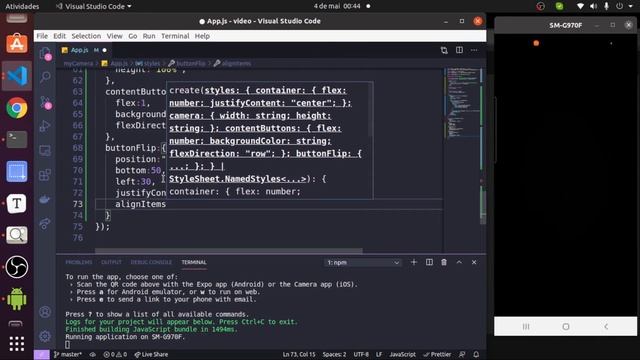This screenshot has width=640, height=360.
Task: Change file encoding UTF-8
Action: [361, 354]
